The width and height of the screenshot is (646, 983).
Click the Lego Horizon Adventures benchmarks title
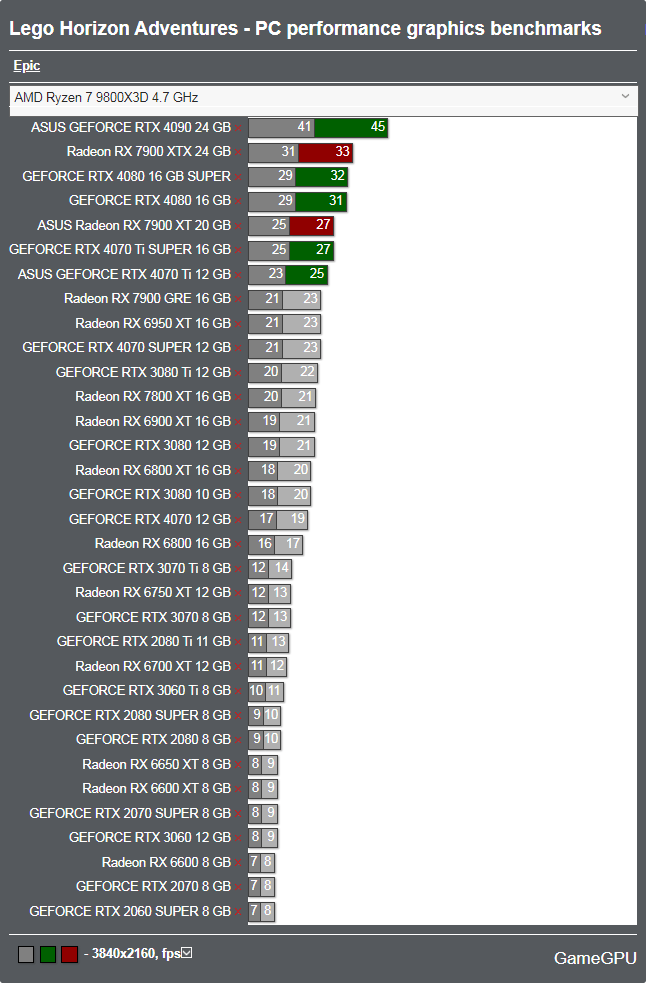point(305,28)
